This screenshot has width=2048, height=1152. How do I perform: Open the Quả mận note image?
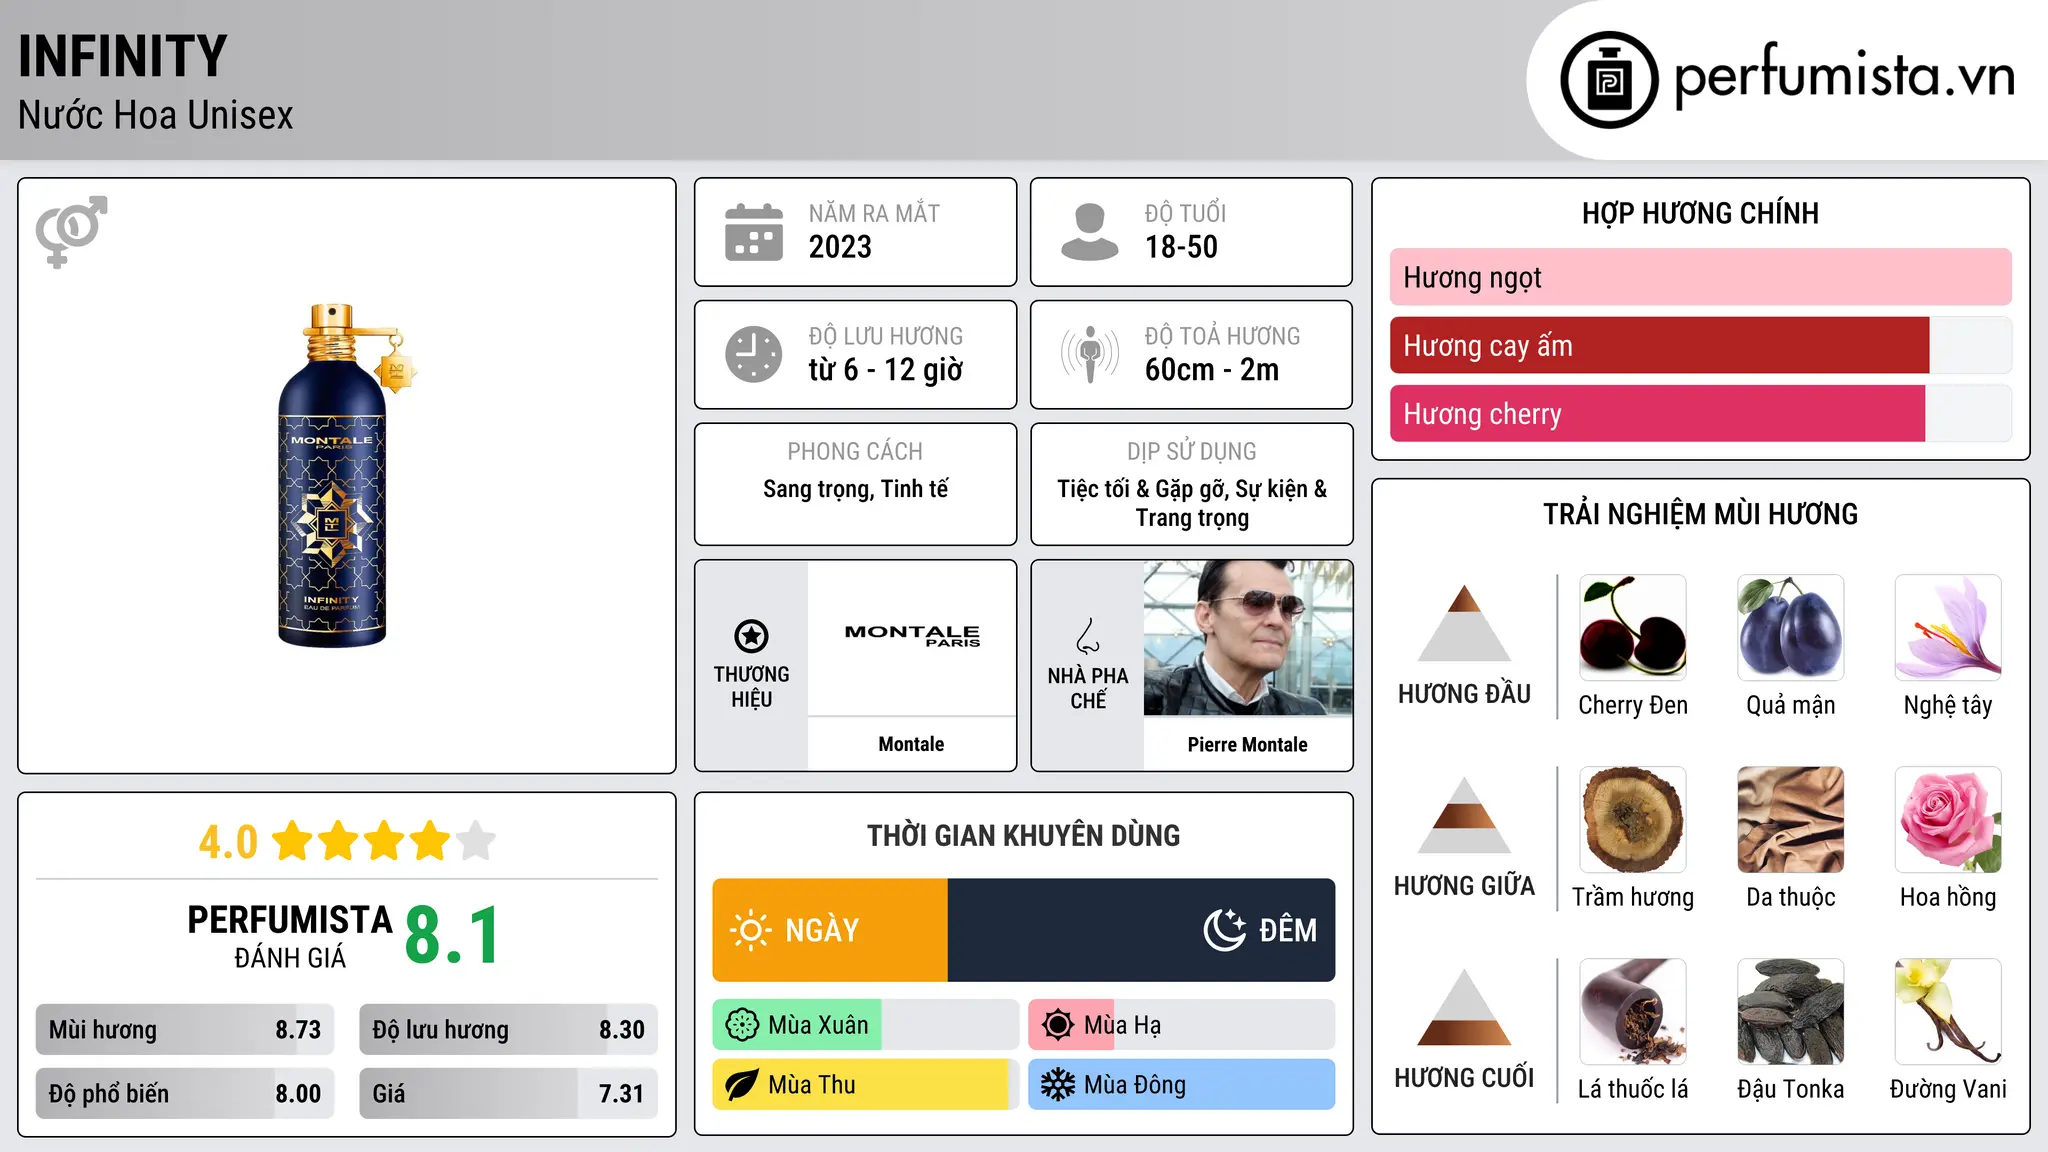[1790, 627]
